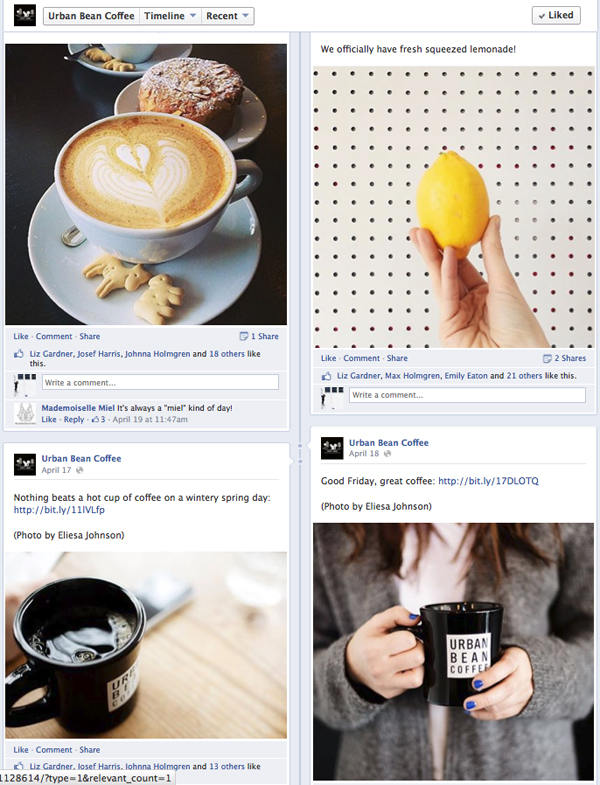Like the latte photo post

pyautogui.click(x=21, y=336)
